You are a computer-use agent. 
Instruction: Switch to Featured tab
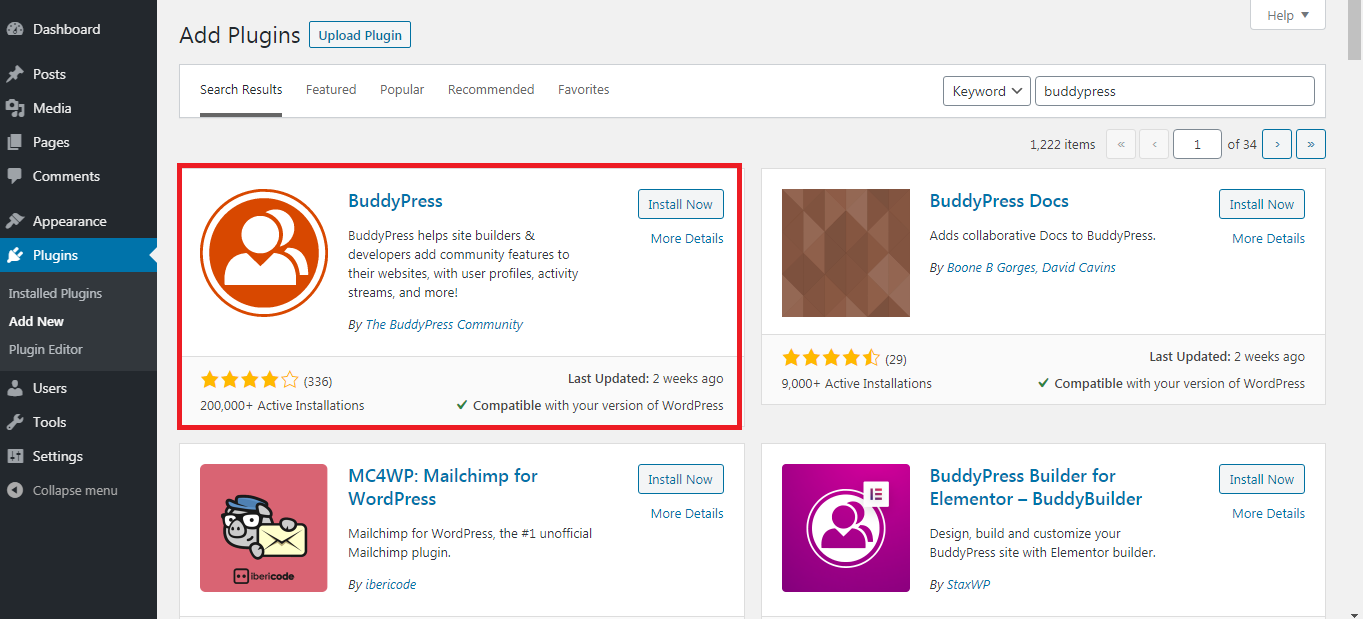point(331,90)
